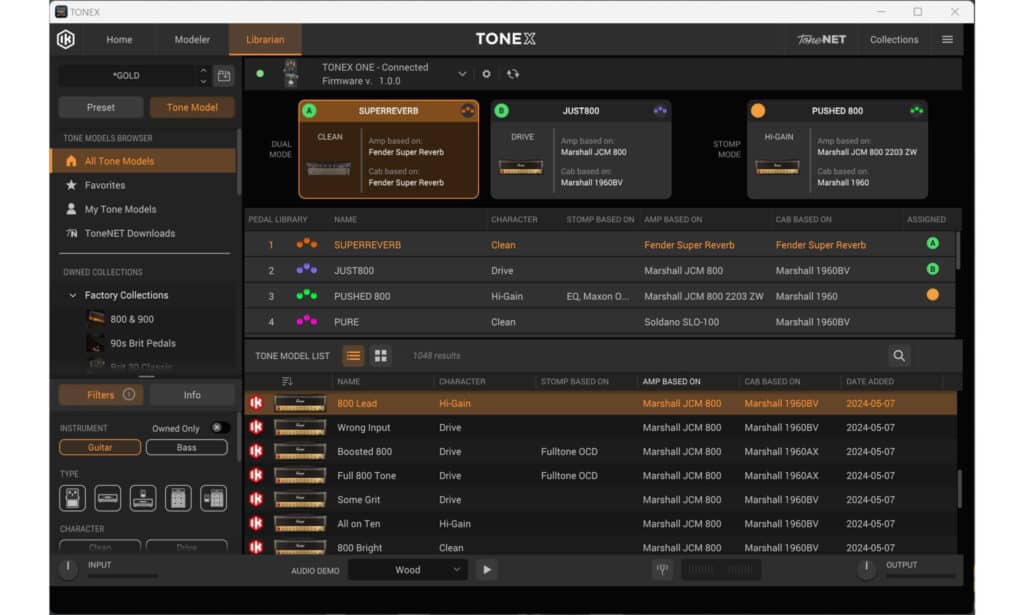Screen dimensions: 1024x615
Task: Select the Boosted 800 tone model
Action: click(601, 452)
